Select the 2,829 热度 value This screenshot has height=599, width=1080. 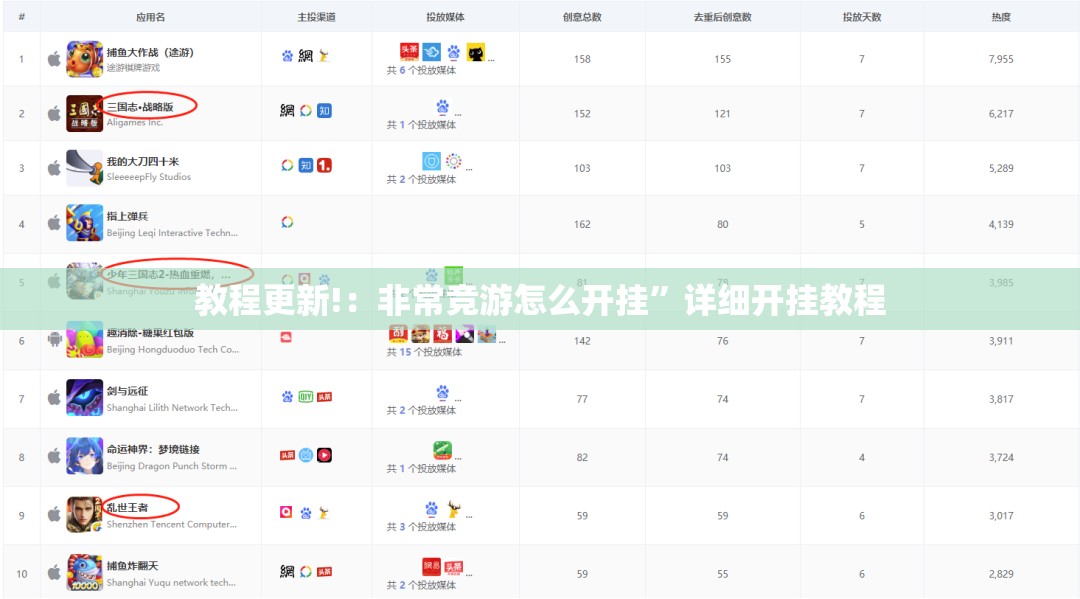coord(1001,574)
